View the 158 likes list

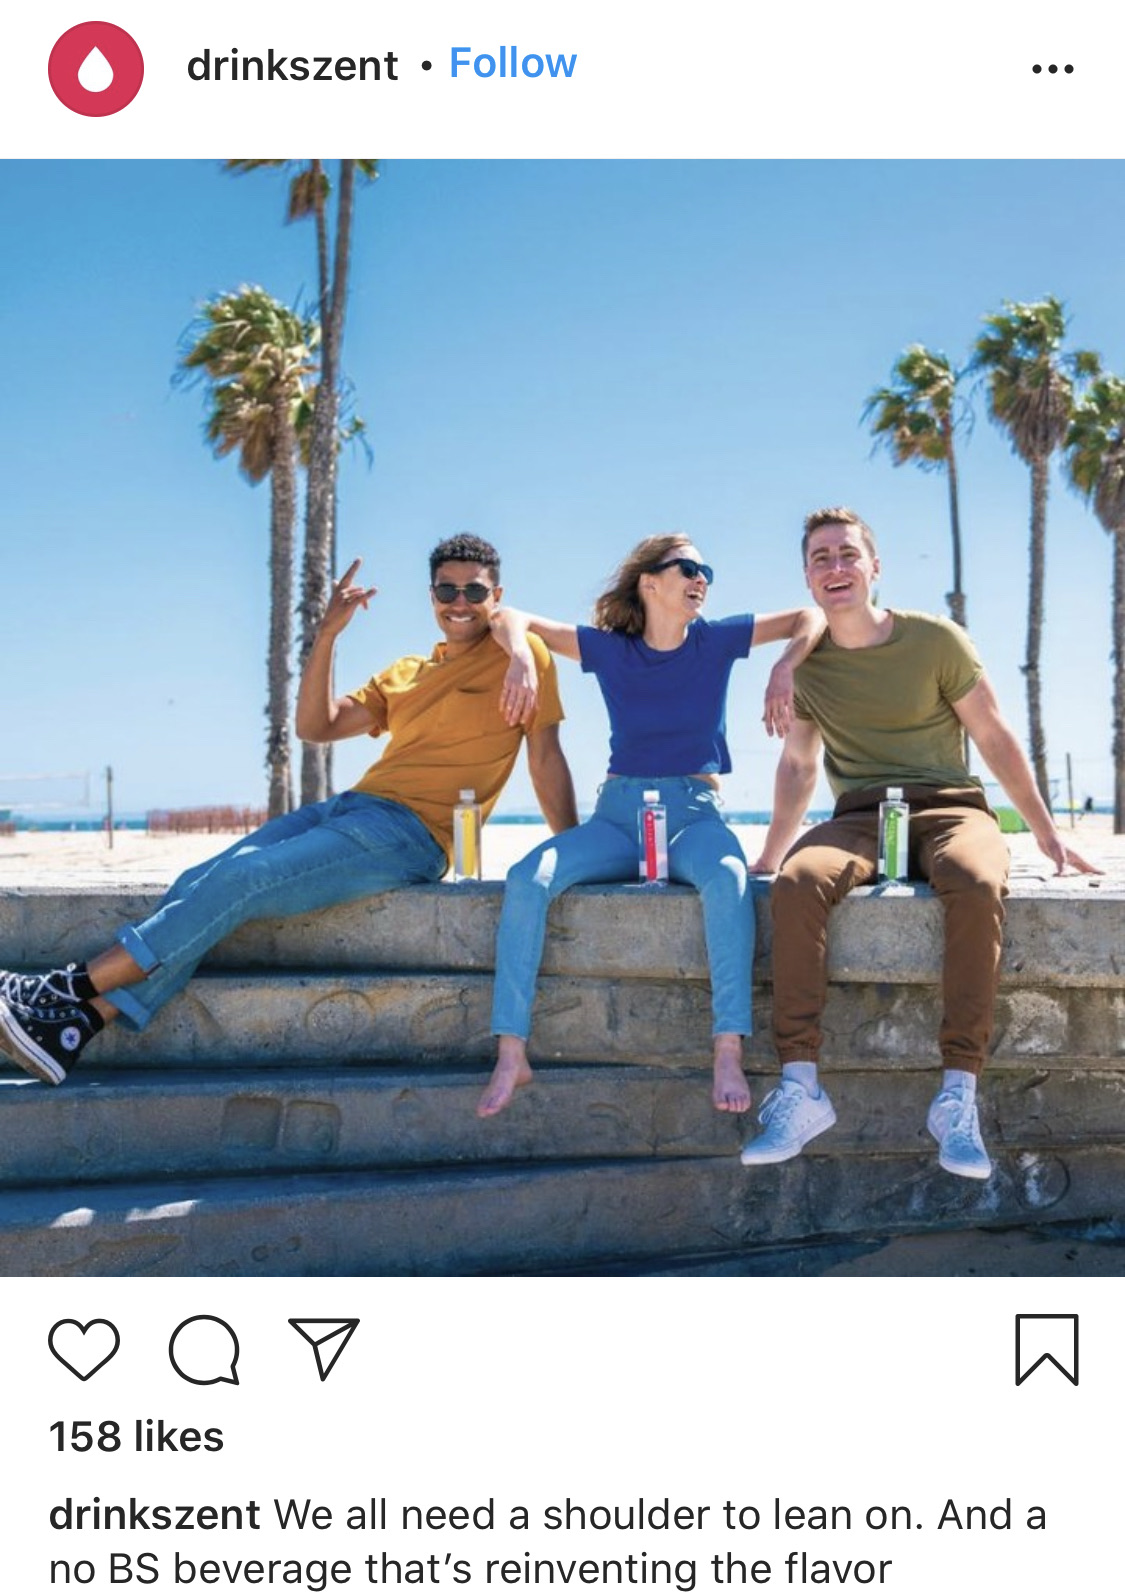[137, 1437]
